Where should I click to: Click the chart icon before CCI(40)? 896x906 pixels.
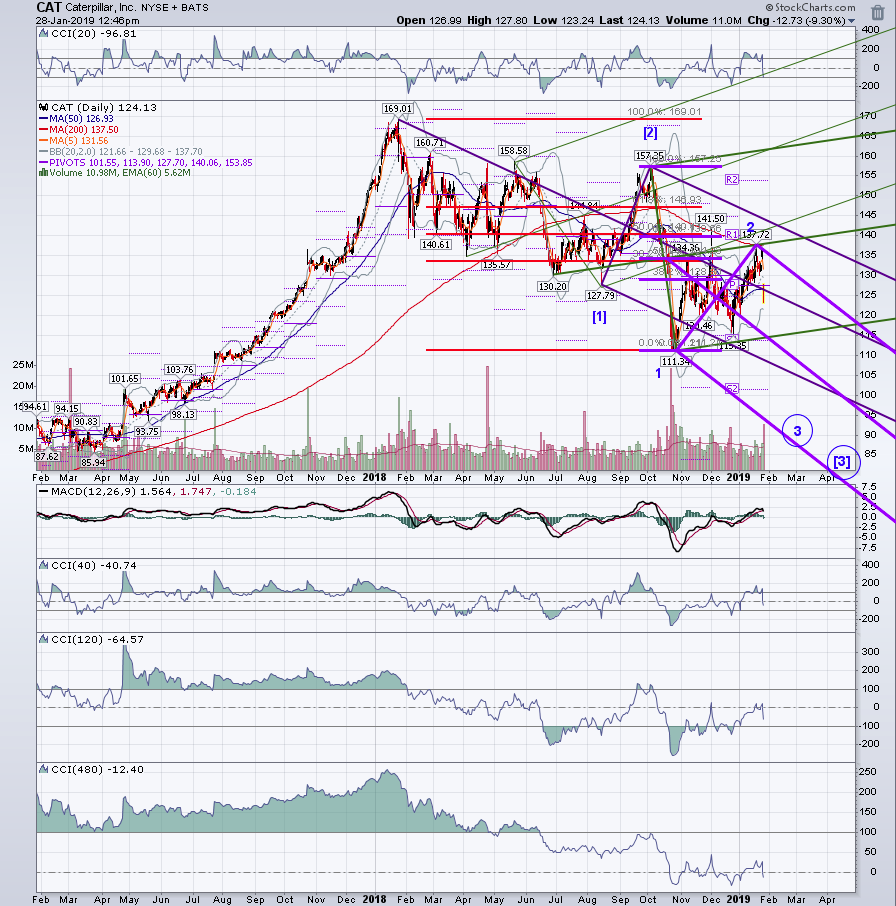[x=44, y=566]
